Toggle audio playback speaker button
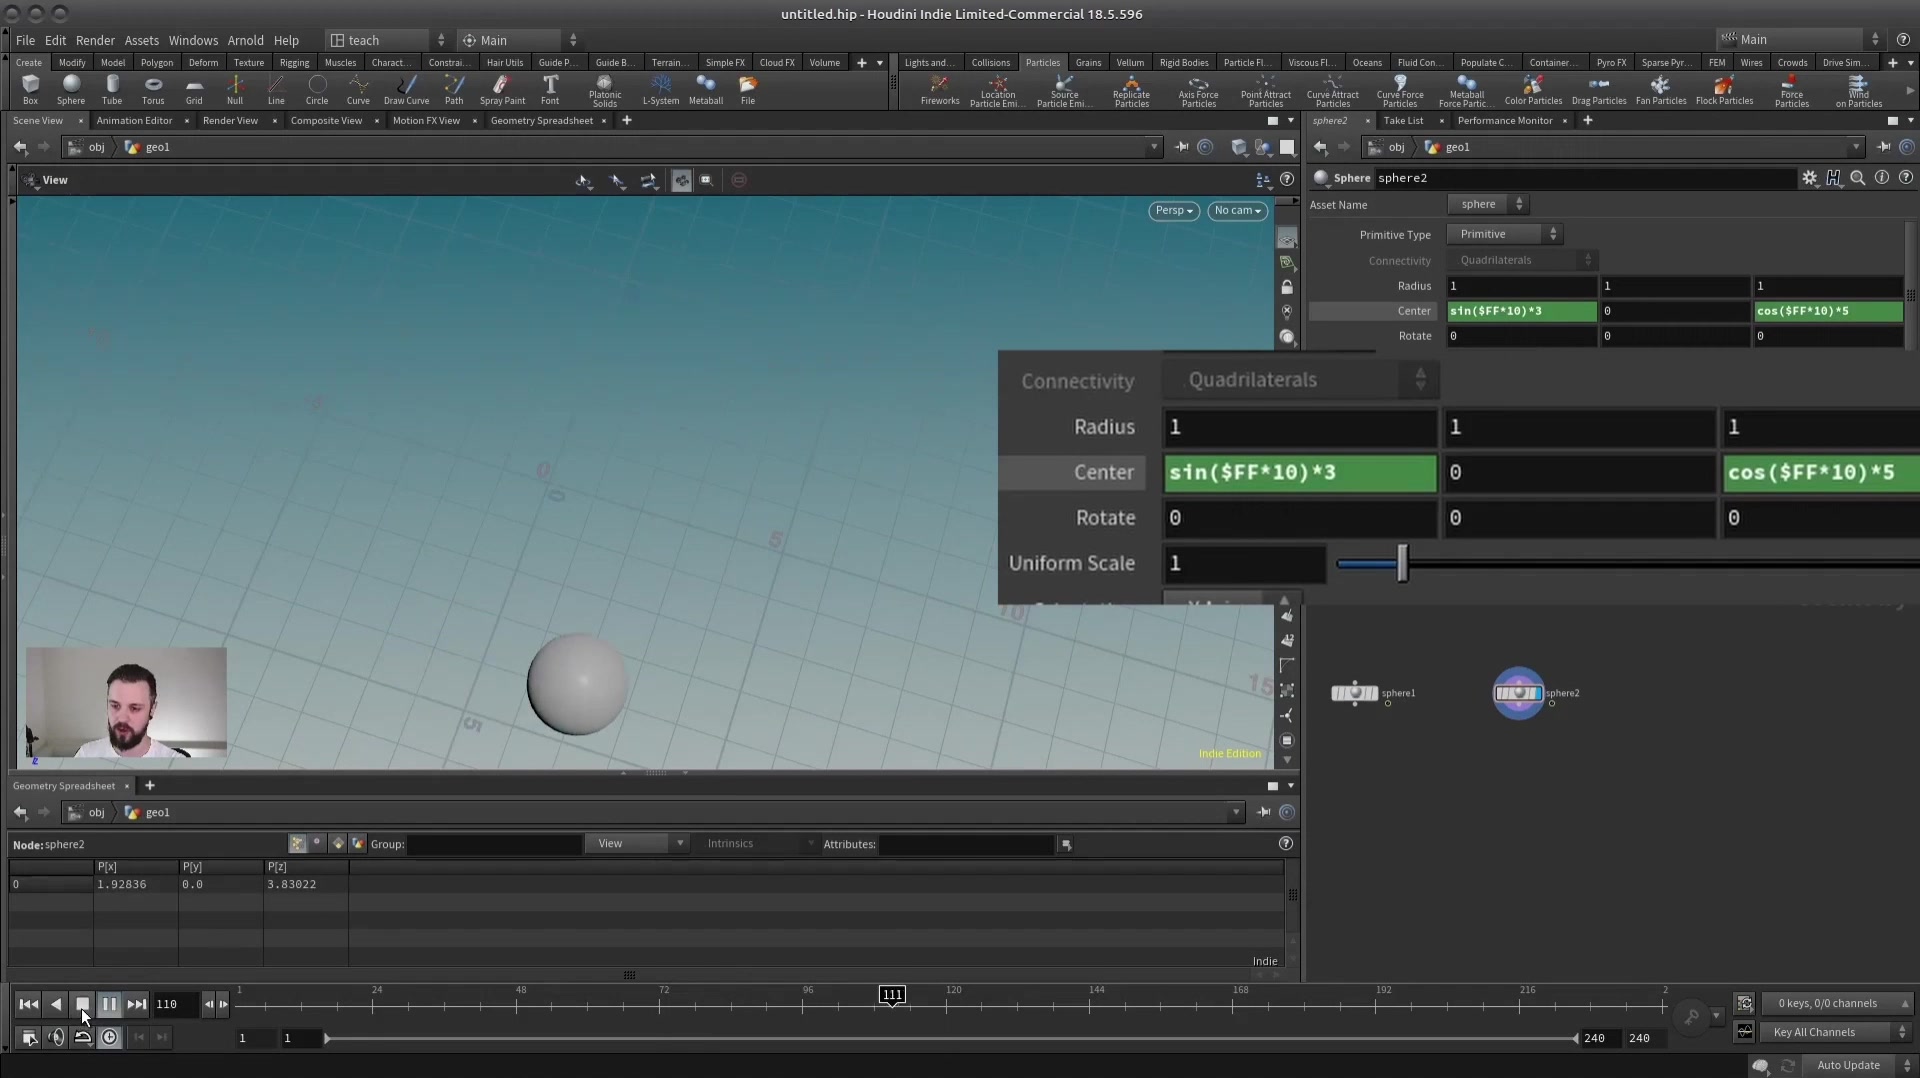Image resolution: width=1920 pixels, height=1078 pixels. coord(56,1037)
